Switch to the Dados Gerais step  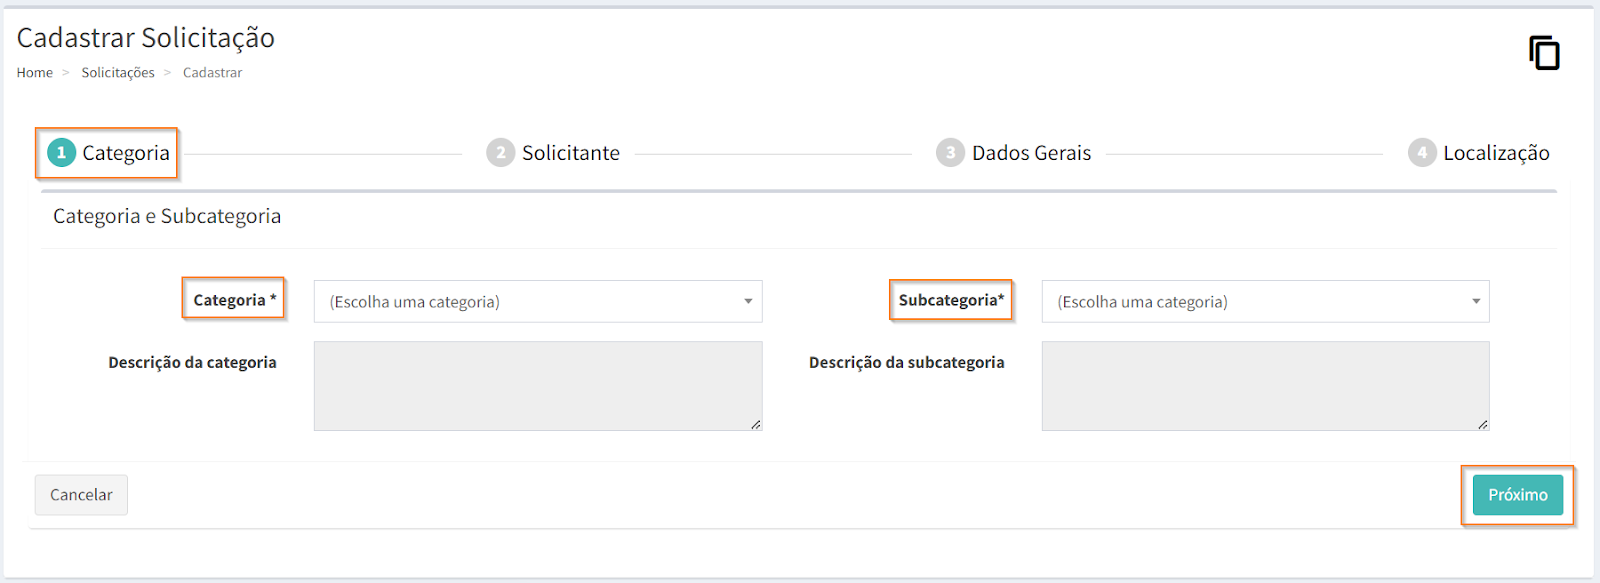1031,153
